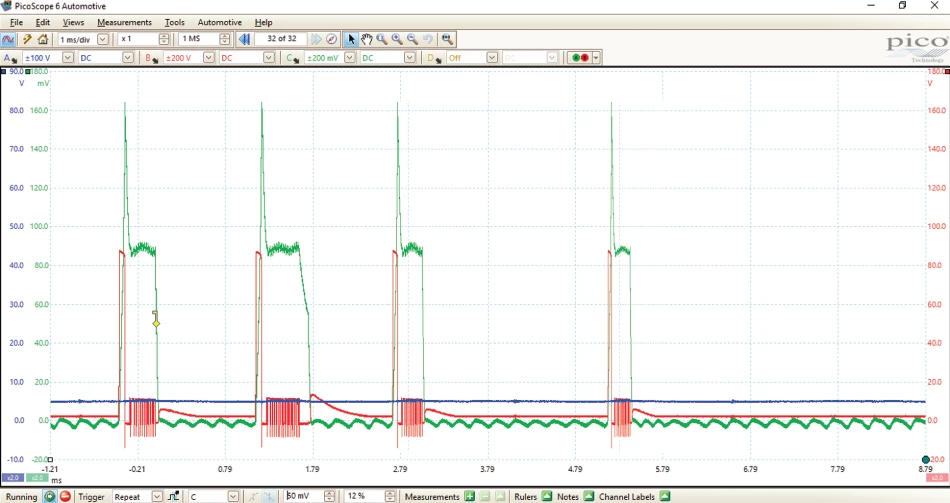
Task: Click the circular ruler handle at bottom-right of graph
Action: pyautogui.click(x=926, y=459)
